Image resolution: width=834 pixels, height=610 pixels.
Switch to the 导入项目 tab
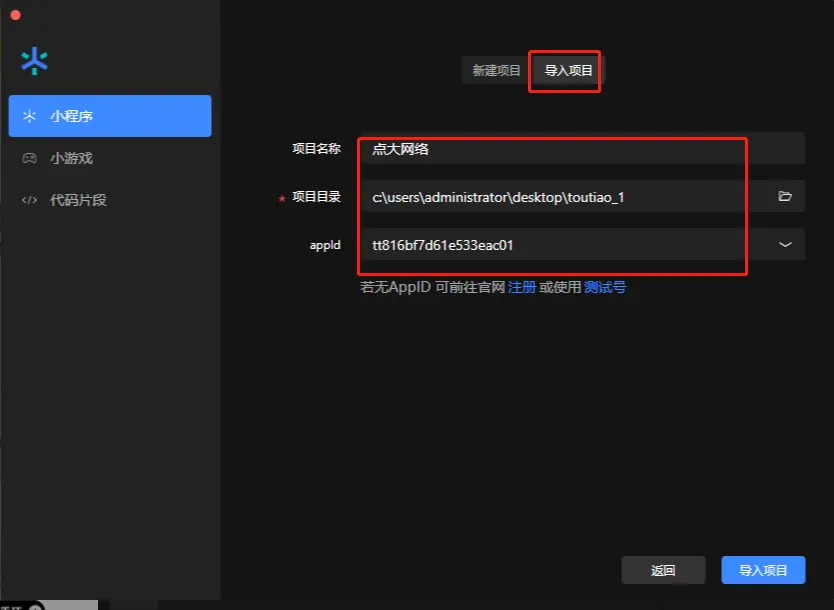pos(568,70)
